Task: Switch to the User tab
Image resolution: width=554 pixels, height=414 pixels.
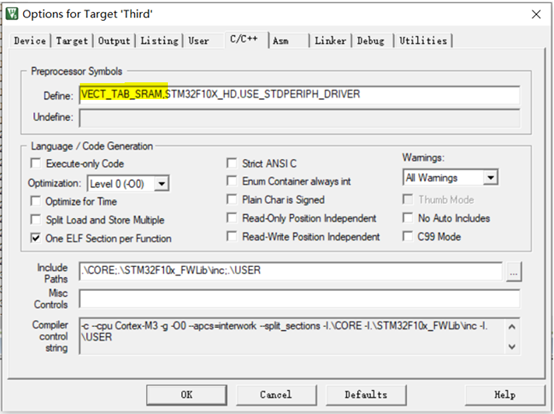Action: pos(199,41)
